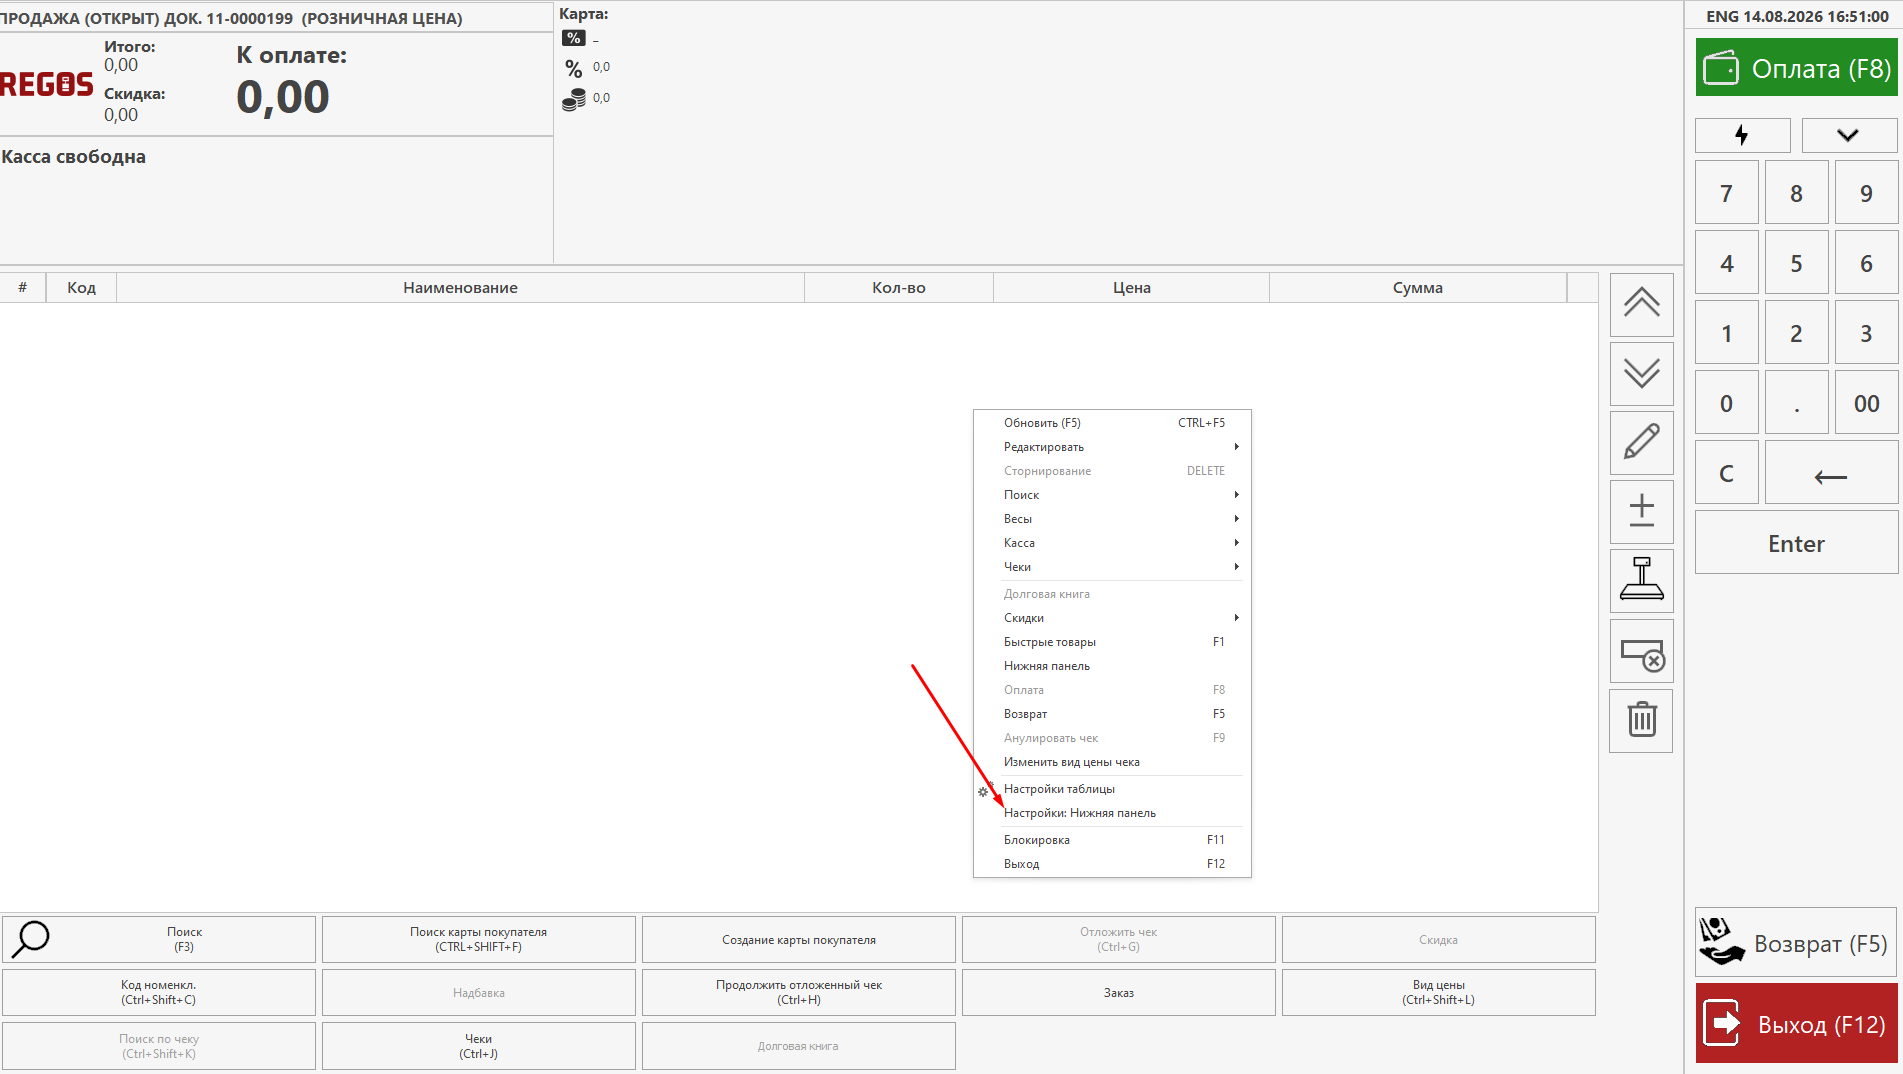The image size is (1903, 1074).
Task: Select Блокировка F11 menu entry
Action: [x=1112, y=840]
